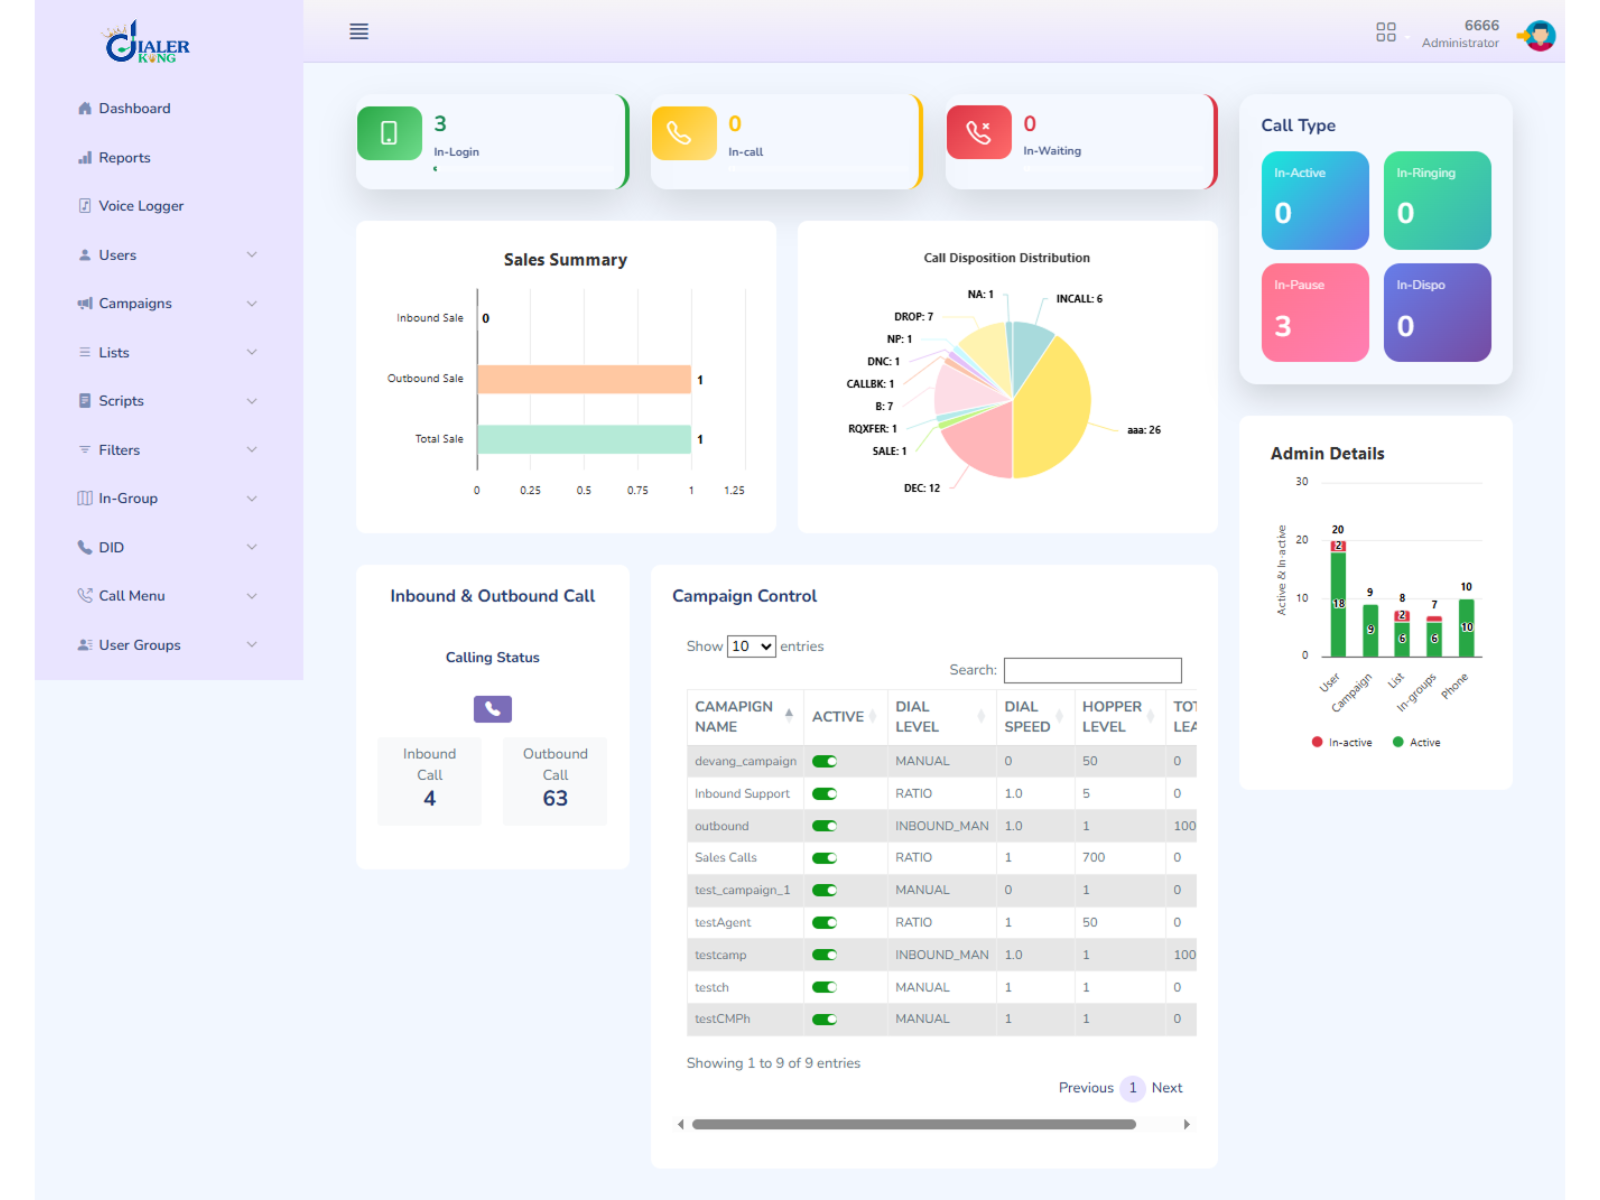
Task: Collapse the User Groups section
Action: pos(140,644)
